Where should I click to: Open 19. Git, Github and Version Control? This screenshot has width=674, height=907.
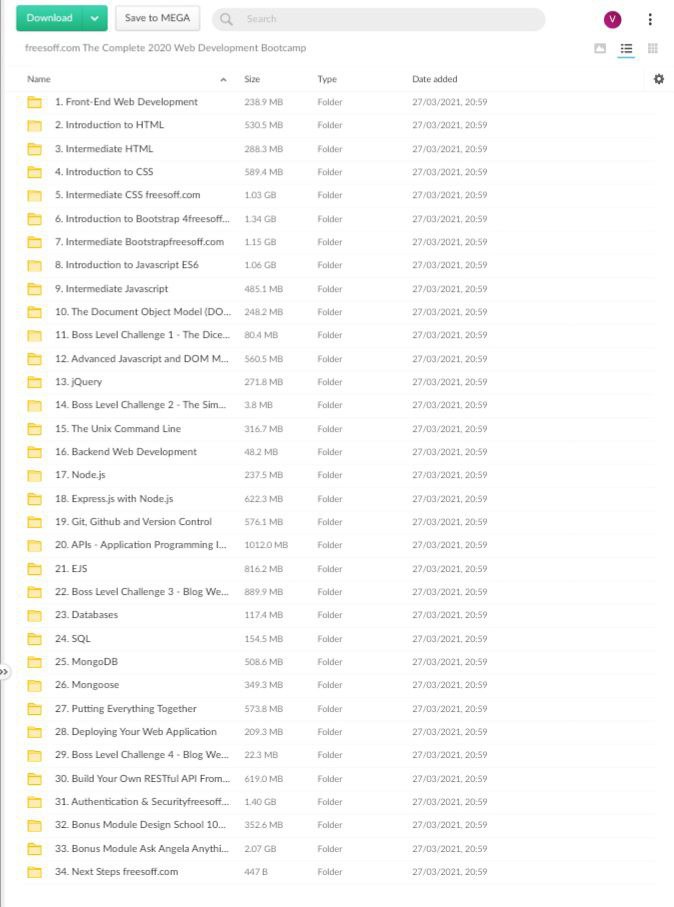pos(133,522)
